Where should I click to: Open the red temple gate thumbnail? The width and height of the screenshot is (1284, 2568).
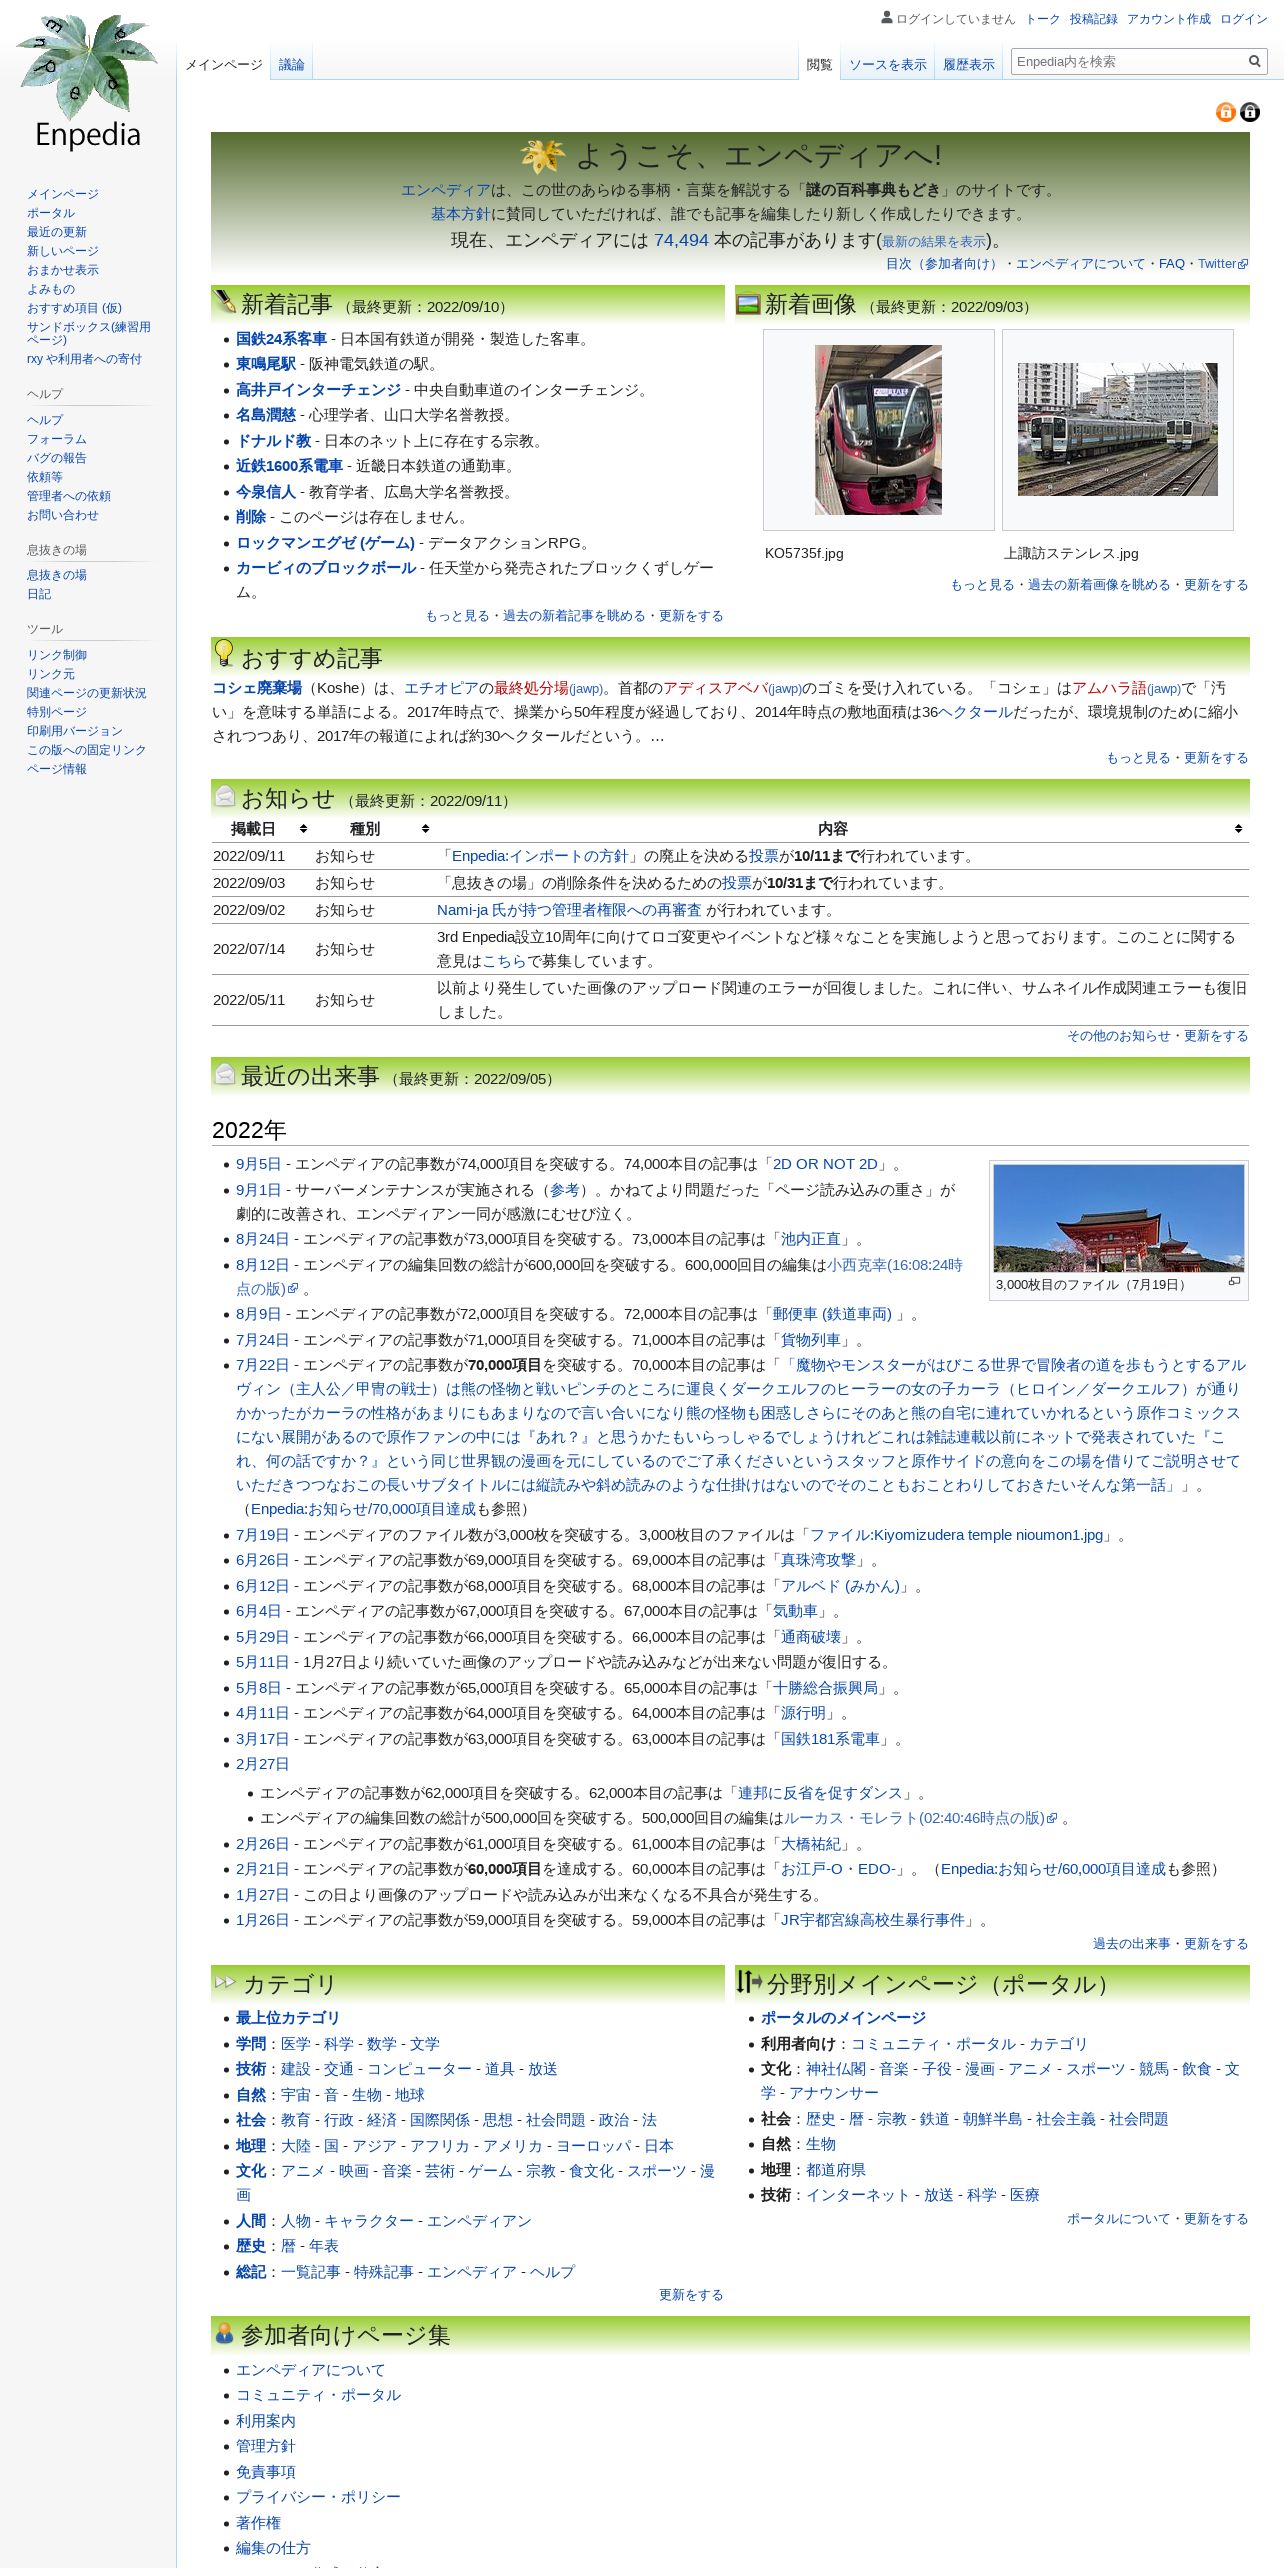pos(1119,1217)
